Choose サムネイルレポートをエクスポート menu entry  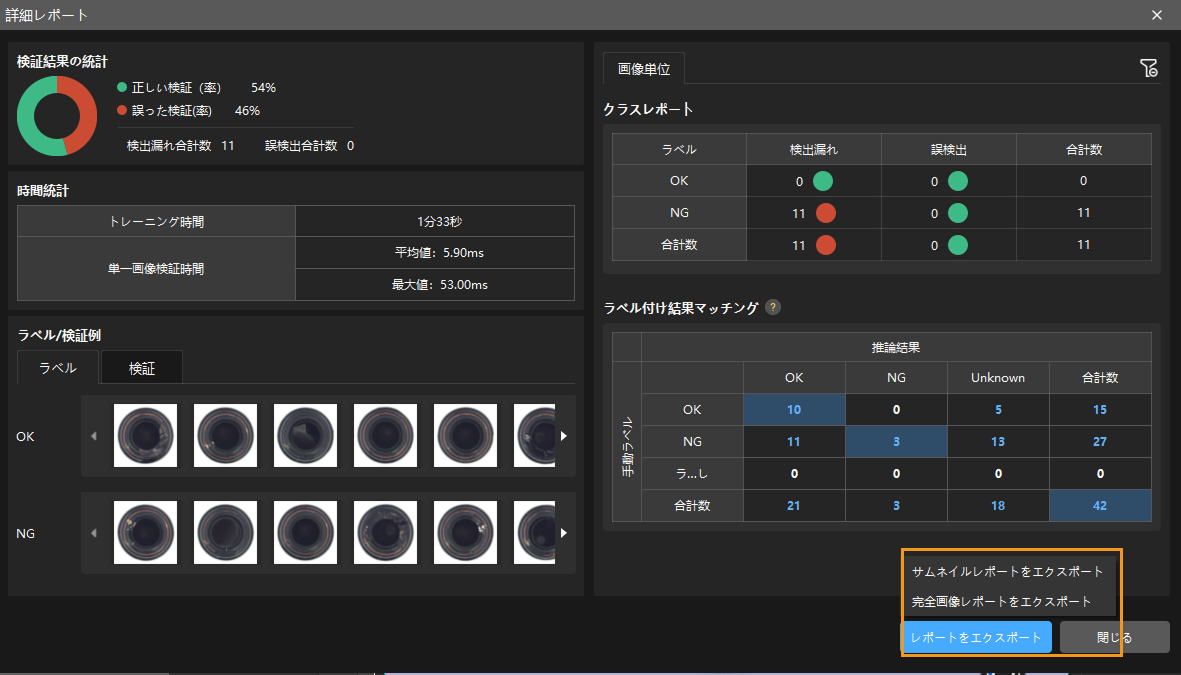pyautogui.click(x=1007, y=572)
